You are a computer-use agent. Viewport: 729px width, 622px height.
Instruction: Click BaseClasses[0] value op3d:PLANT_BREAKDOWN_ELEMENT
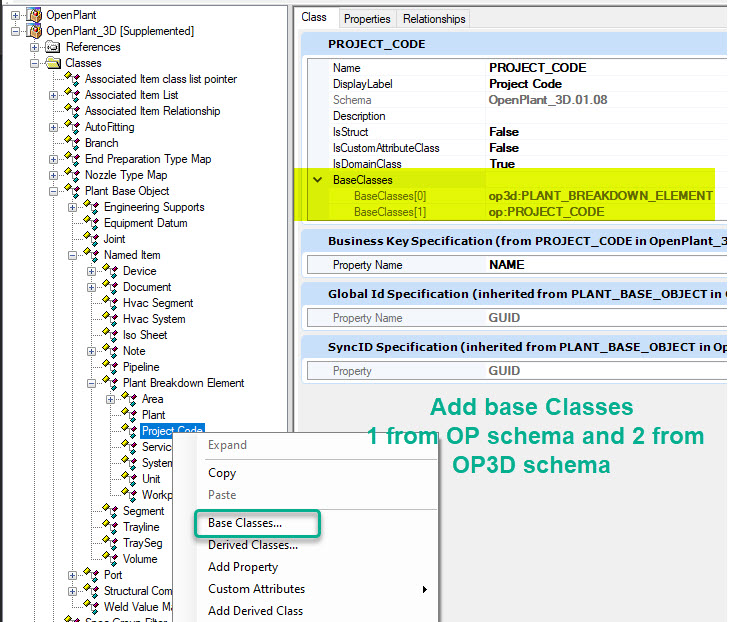click(x=600, y=196)
